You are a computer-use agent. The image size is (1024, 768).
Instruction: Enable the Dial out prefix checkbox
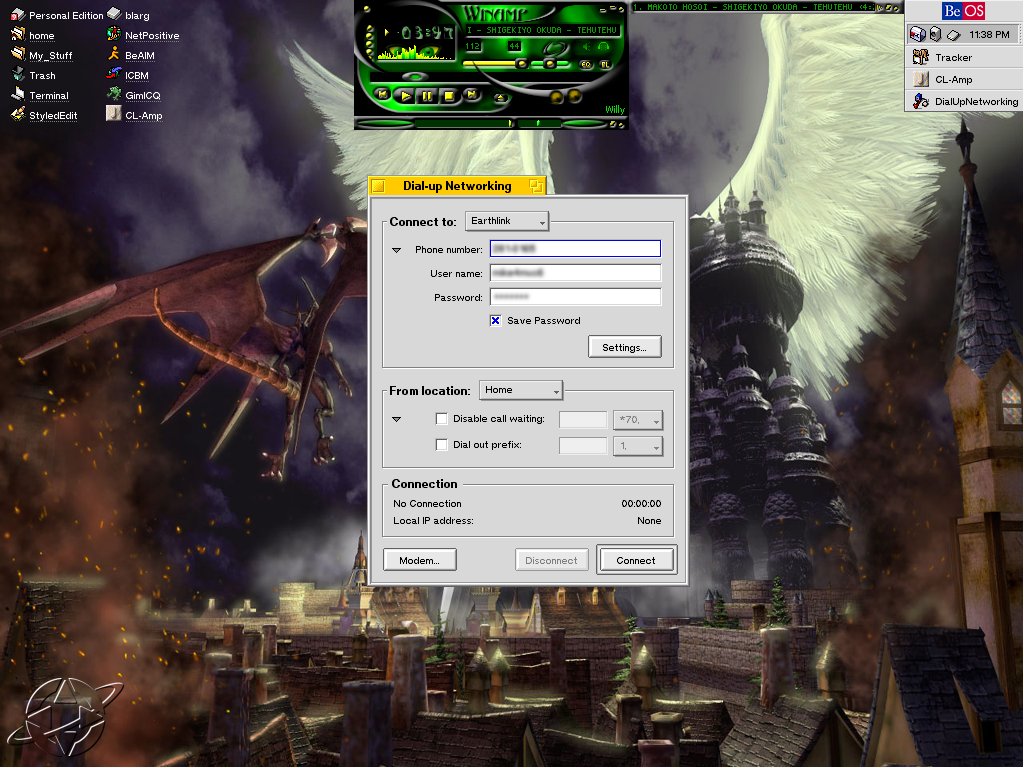(441, 445)
